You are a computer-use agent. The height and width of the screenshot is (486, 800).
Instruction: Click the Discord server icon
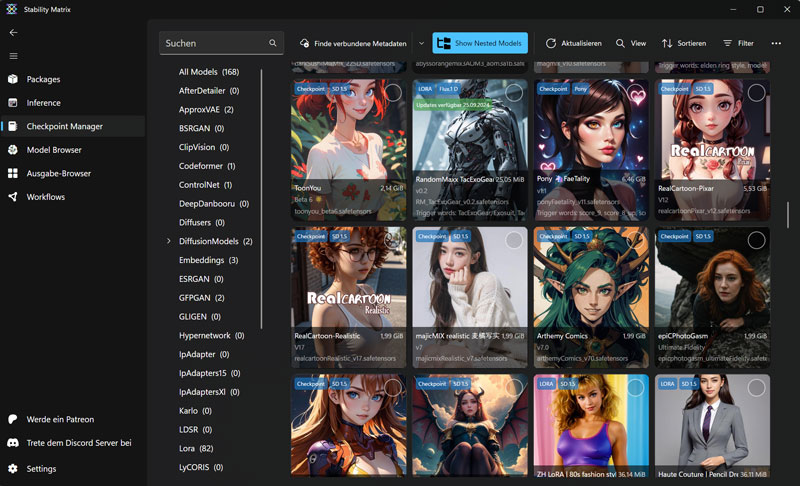pyautogui.click(x=13, y=443)
